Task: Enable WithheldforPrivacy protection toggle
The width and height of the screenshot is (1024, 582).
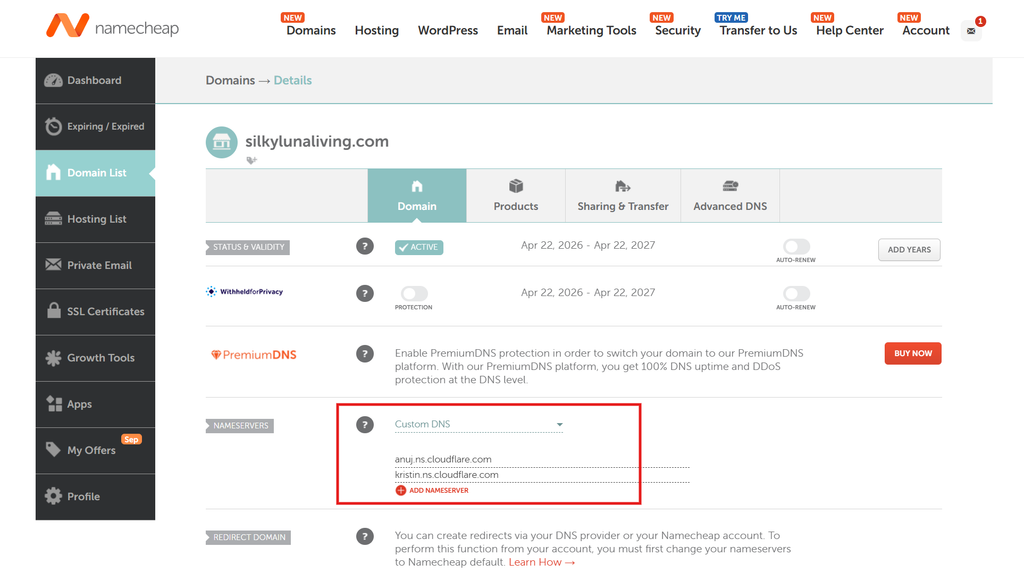Action: [x=414, y=293]
